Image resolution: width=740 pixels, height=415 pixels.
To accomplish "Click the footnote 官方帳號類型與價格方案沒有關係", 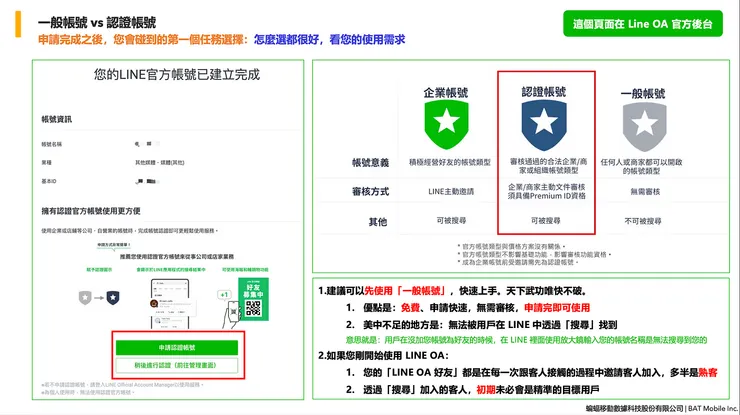I will click(x=511, y=246).
